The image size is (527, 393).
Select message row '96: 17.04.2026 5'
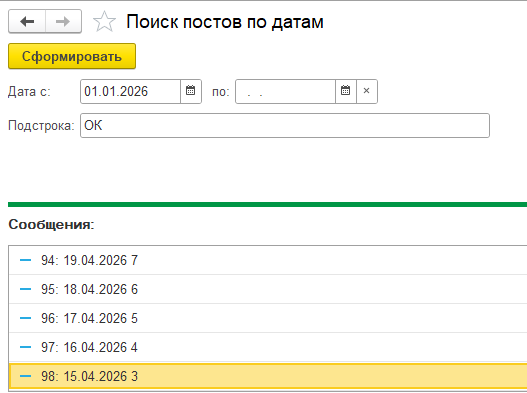click(268, 318)
